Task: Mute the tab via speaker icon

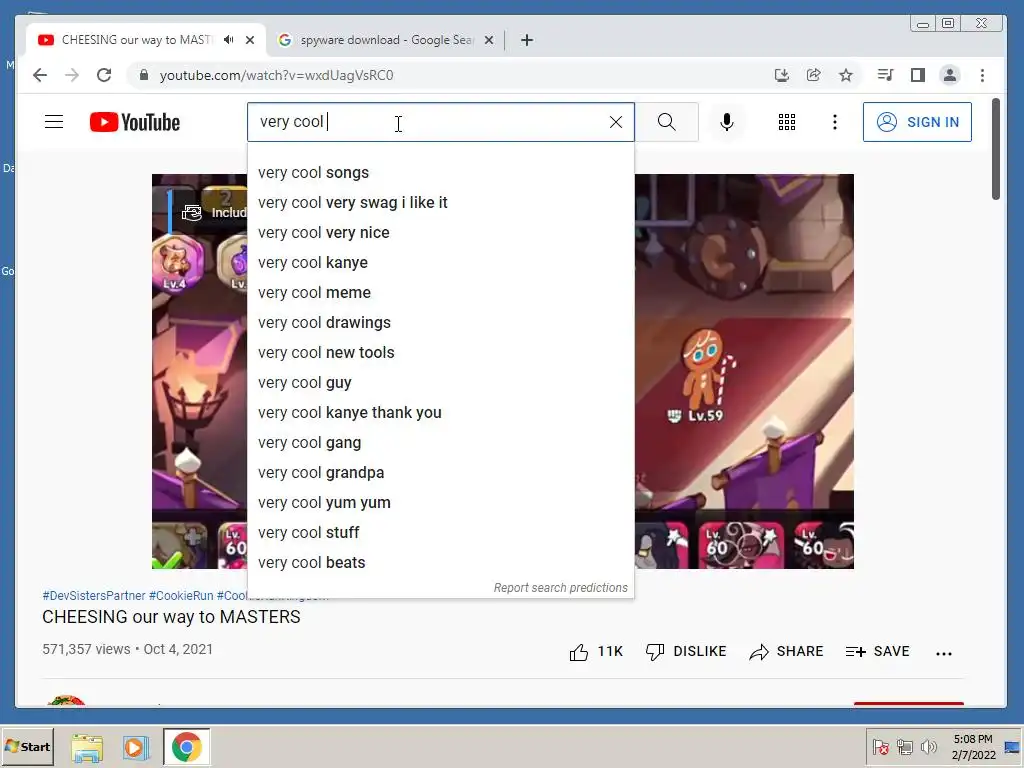Action: click(229, 40)
